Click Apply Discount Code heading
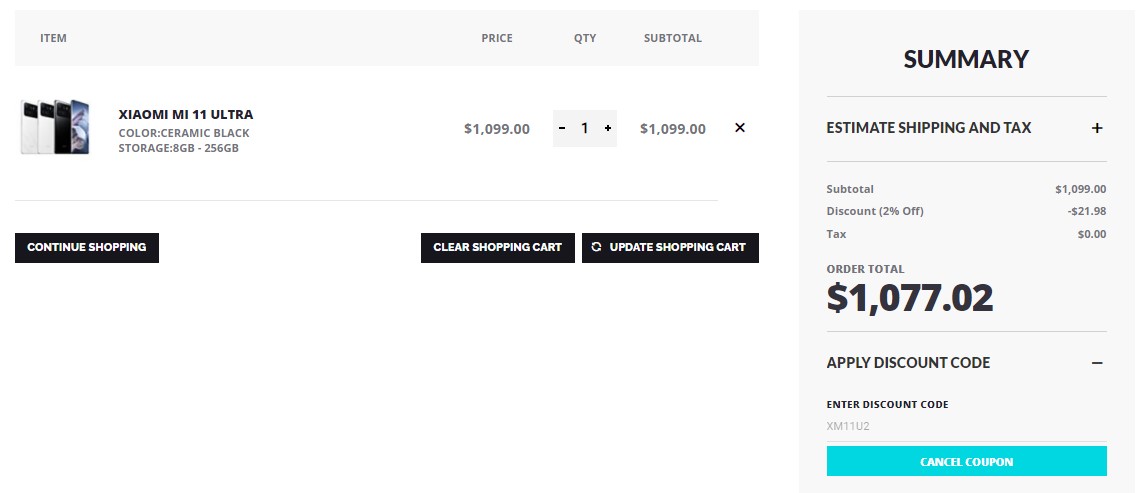 coord(908,363)
